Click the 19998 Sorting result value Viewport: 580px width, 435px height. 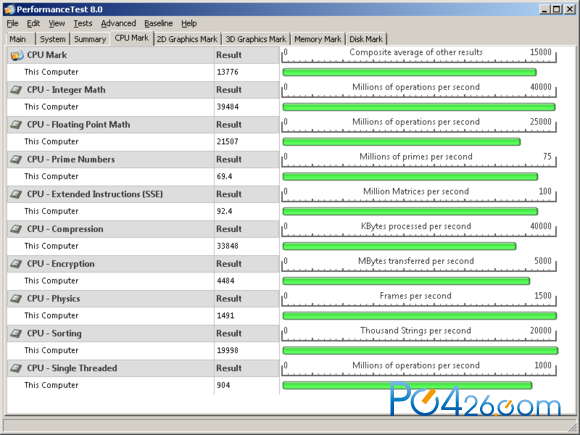(x=227, y=350)
